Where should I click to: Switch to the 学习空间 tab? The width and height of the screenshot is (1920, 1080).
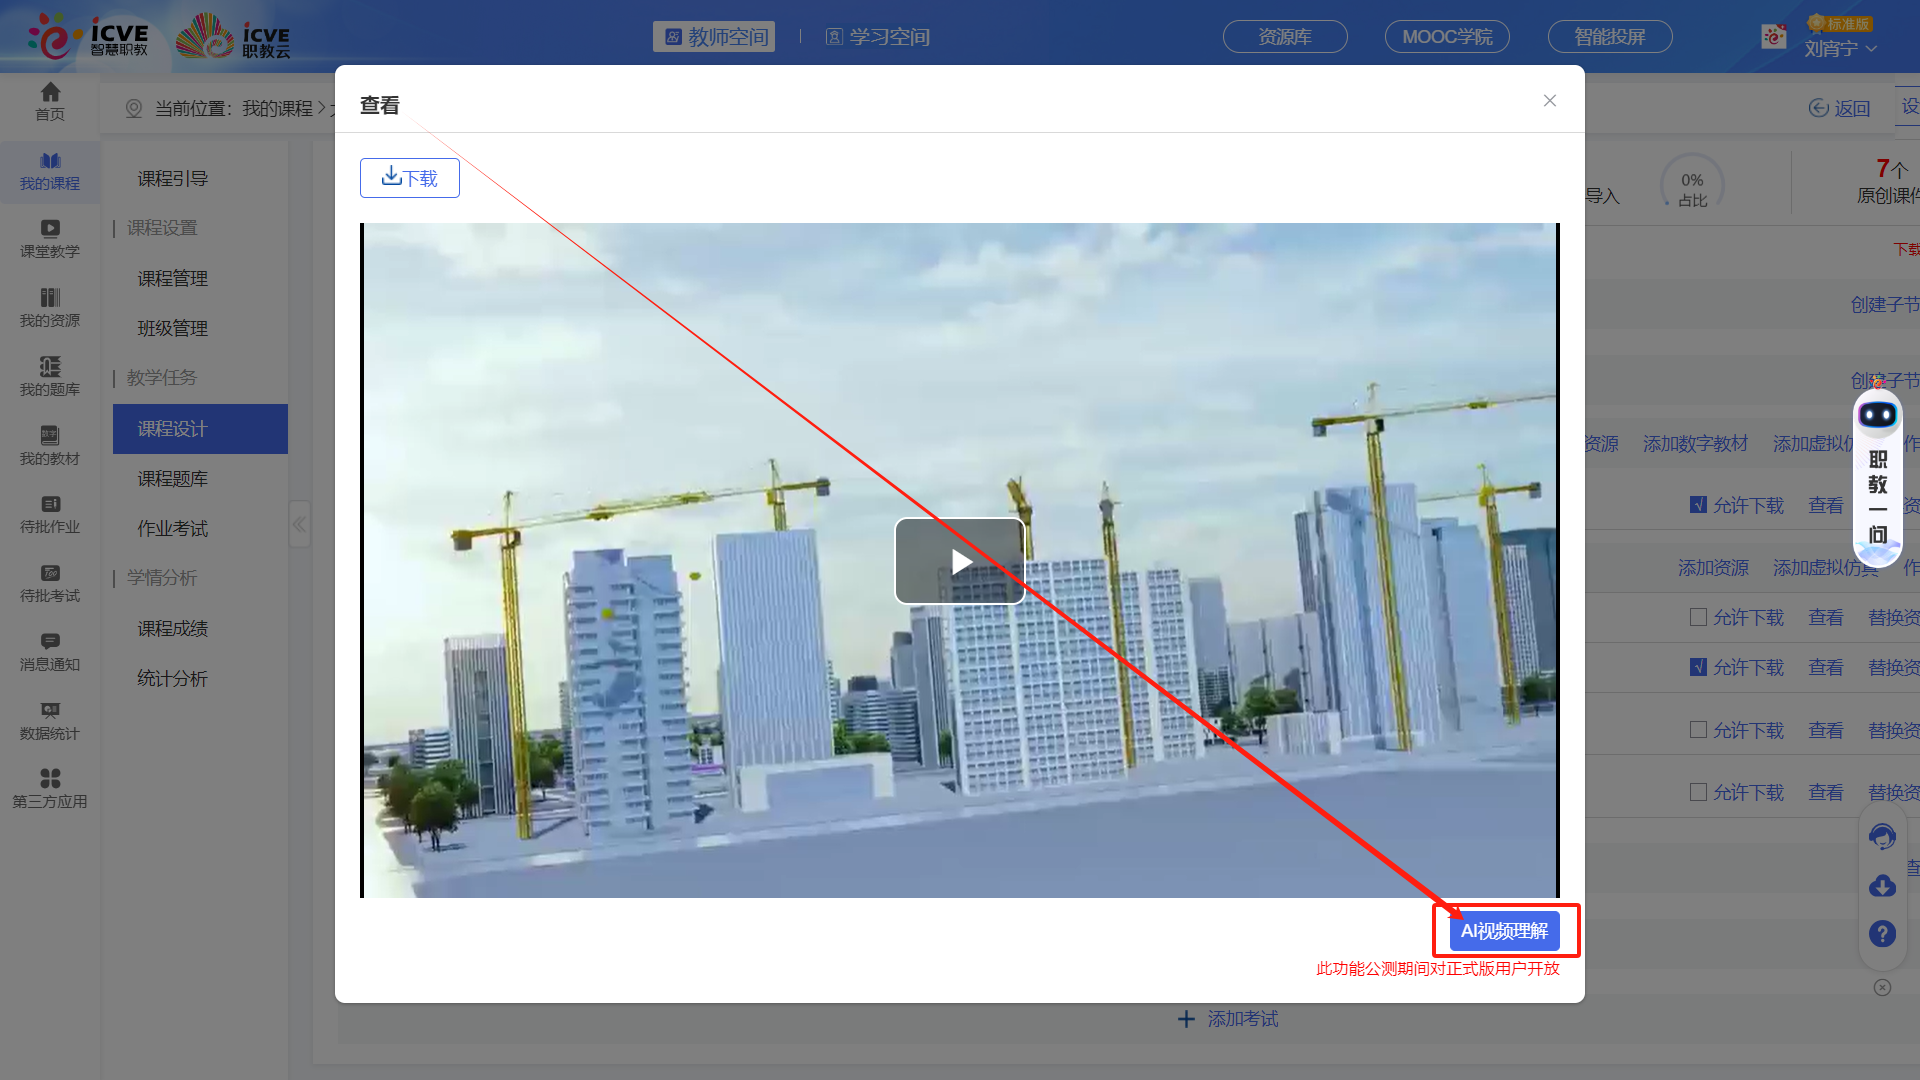click(878, 37)
